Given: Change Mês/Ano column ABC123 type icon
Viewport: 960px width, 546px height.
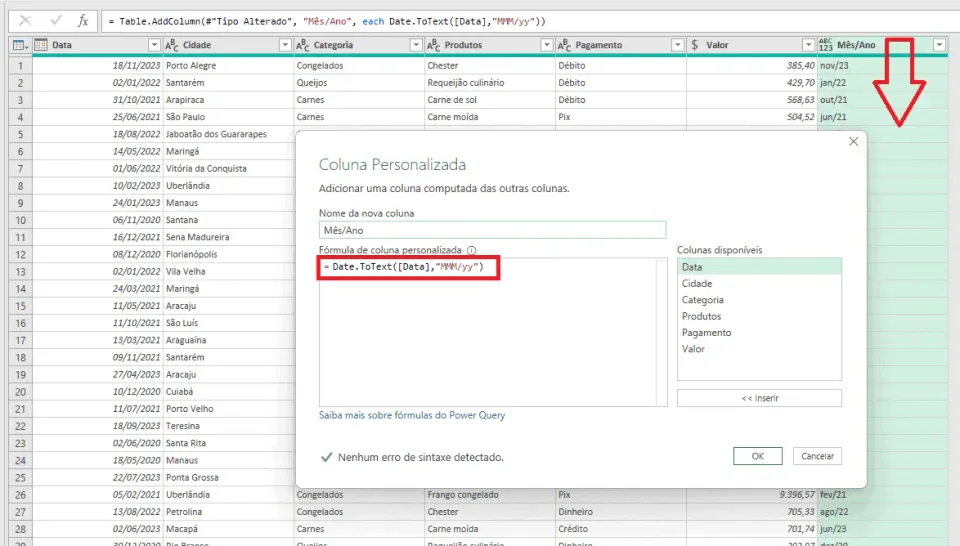Looking at the screenshot, I should [826, 45].
